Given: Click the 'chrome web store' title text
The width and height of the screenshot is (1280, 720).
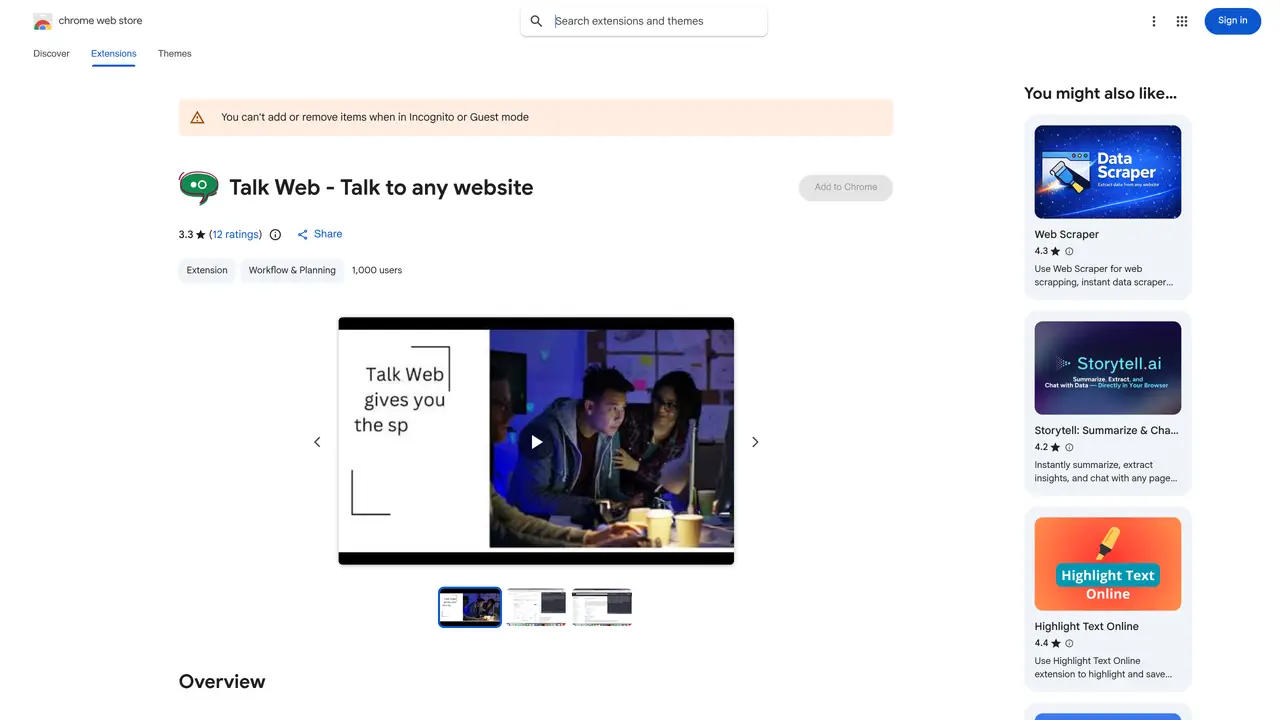Looking at the screenshot, I should point(100,21).
